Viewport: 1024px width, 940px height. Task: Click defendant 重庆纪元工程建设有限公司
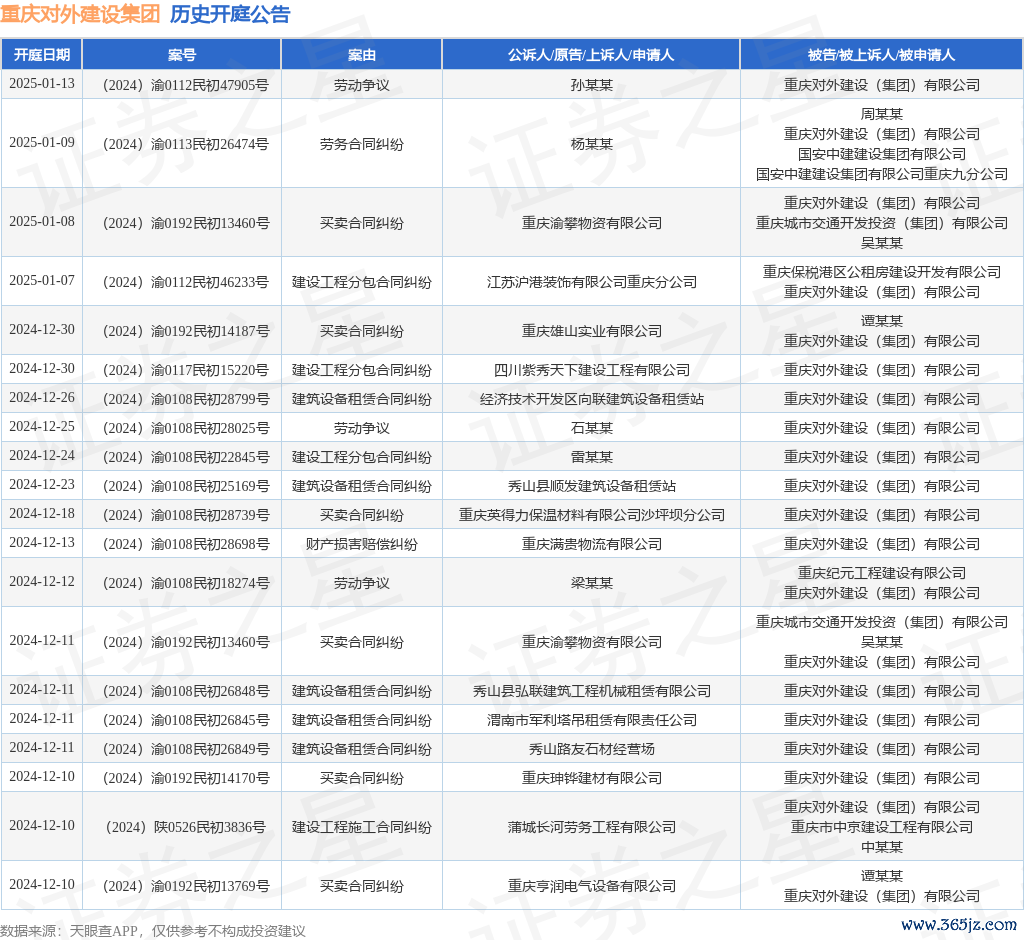point(882,573)
